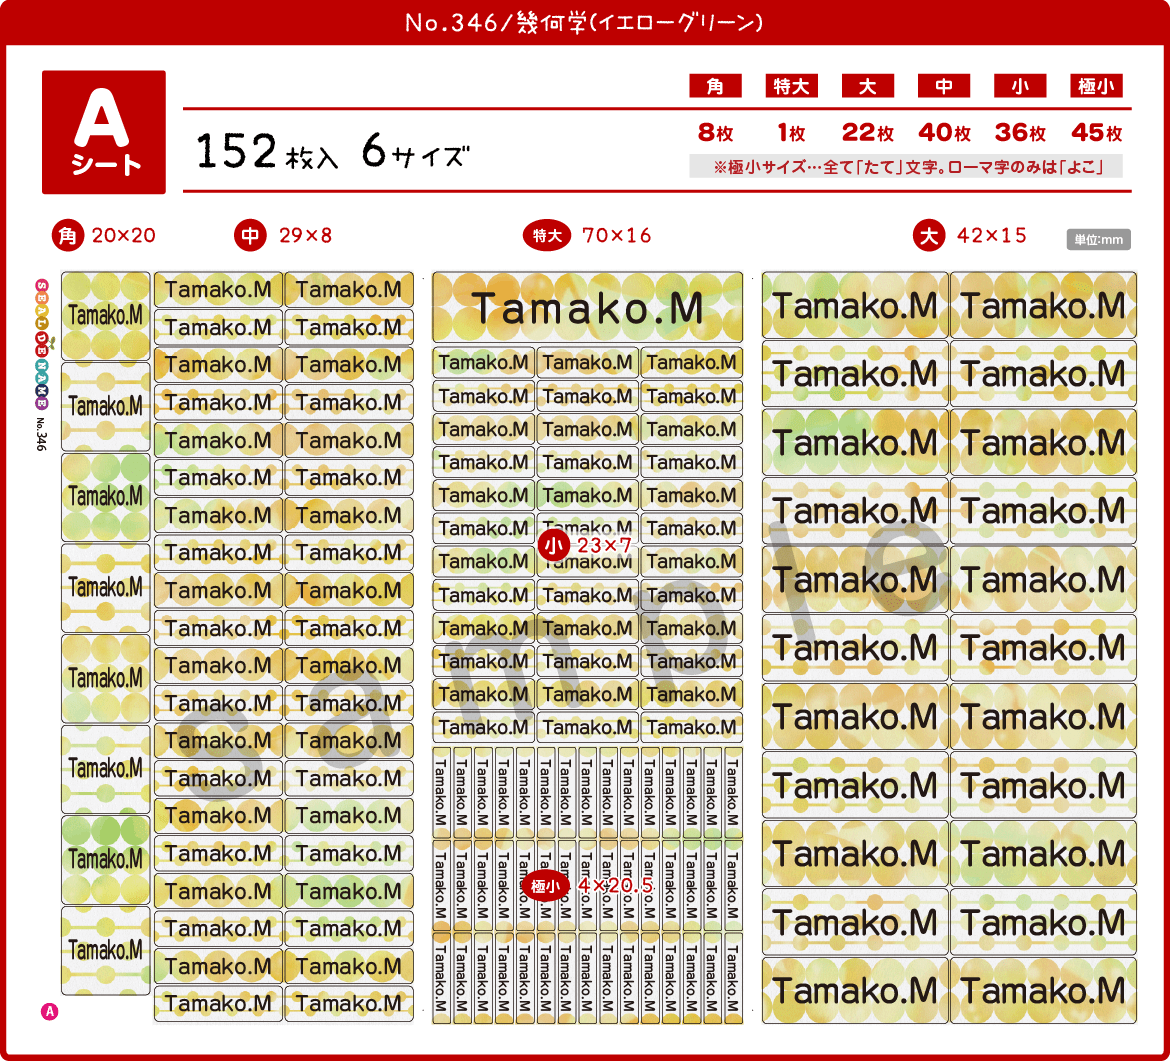
Task: Click the 152枚入 text
Action: click(x=267, y=151)
